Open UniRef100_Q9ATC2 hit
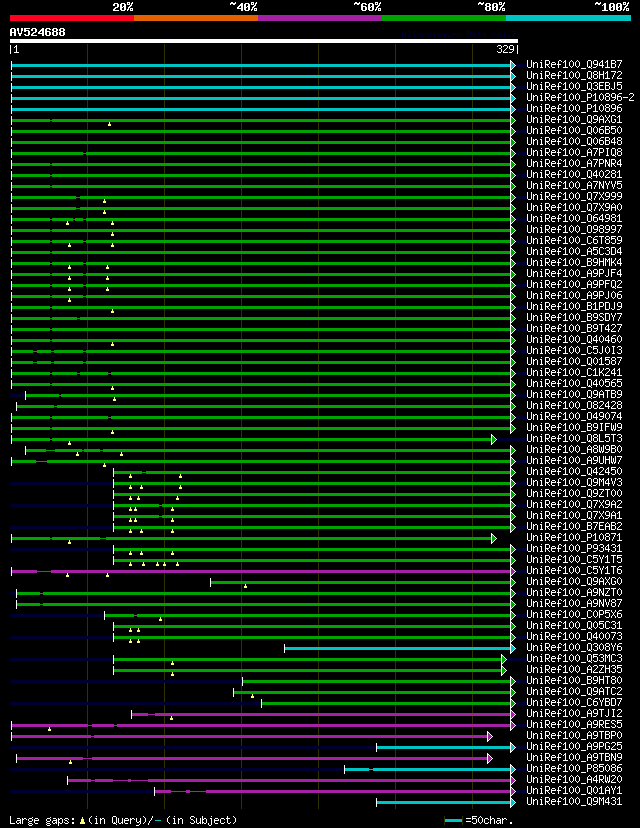Screen dimensions: 640x828 pos(574,691)
